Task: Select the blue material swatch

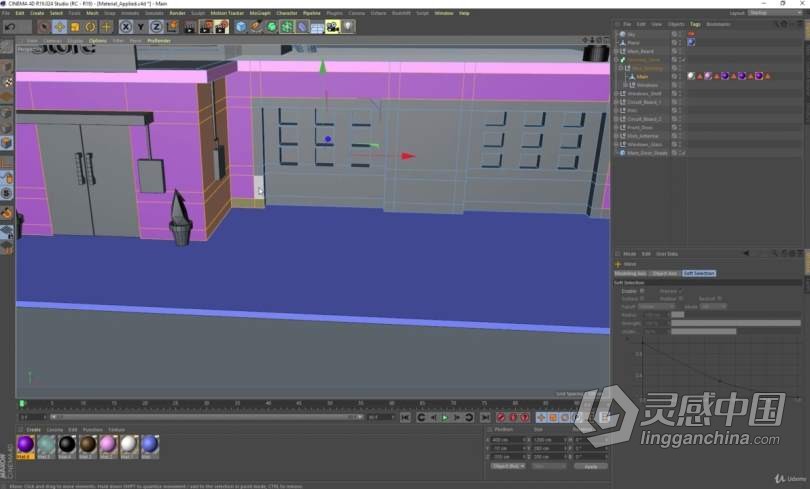Action: click(x=150, y=445)
